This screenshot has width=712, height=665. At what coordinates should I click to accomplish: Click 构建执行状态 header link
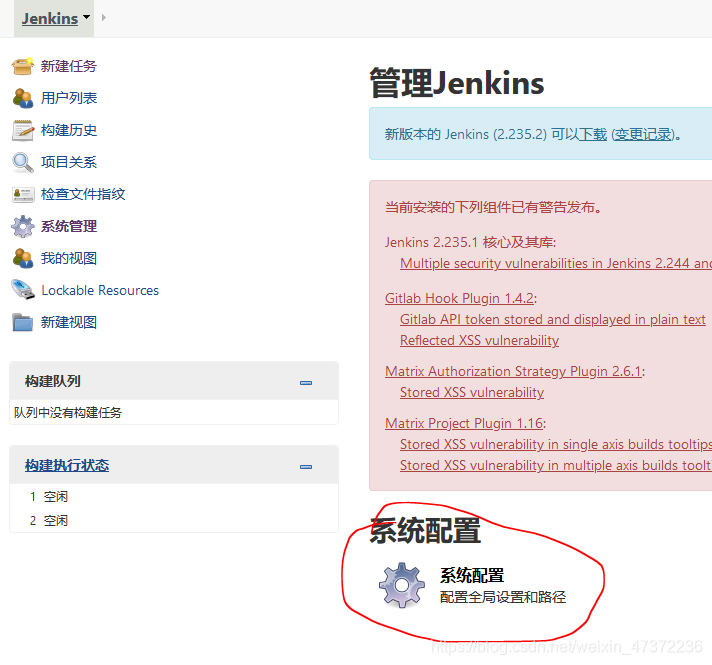(x=67, y=466)
